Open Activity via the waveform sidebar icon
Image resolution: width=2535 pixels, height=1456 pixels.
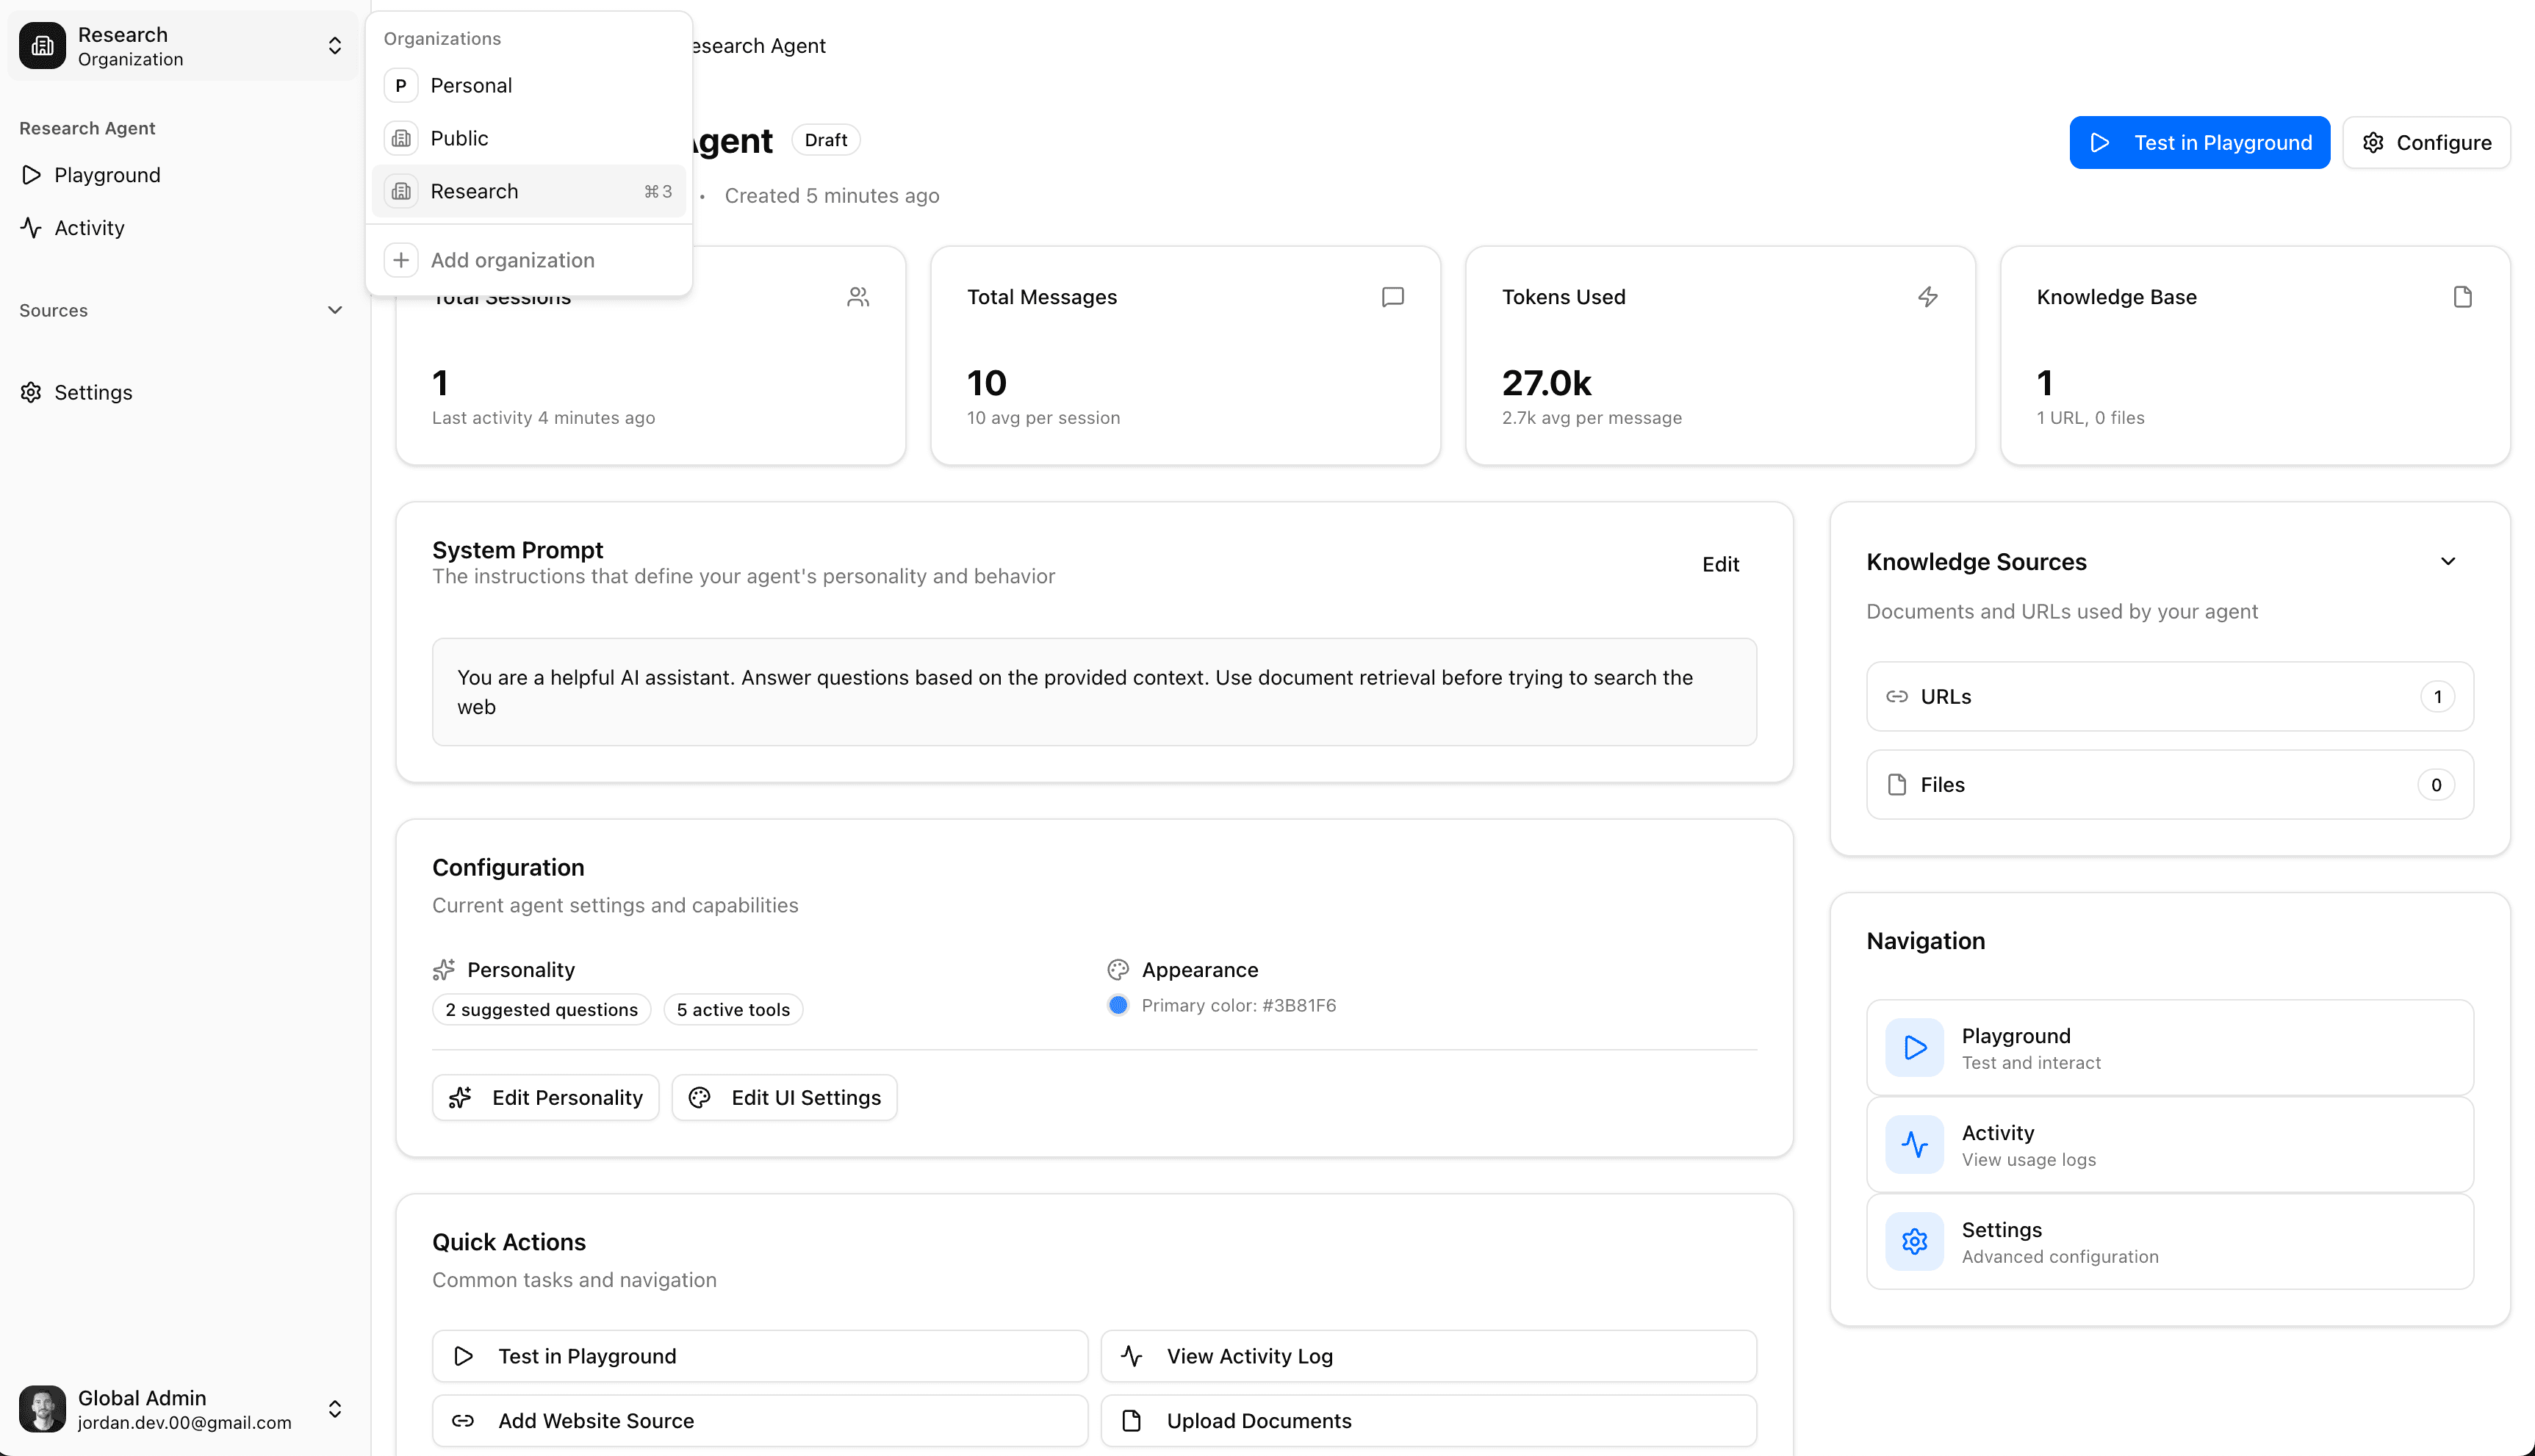click(x=30, y=227)
